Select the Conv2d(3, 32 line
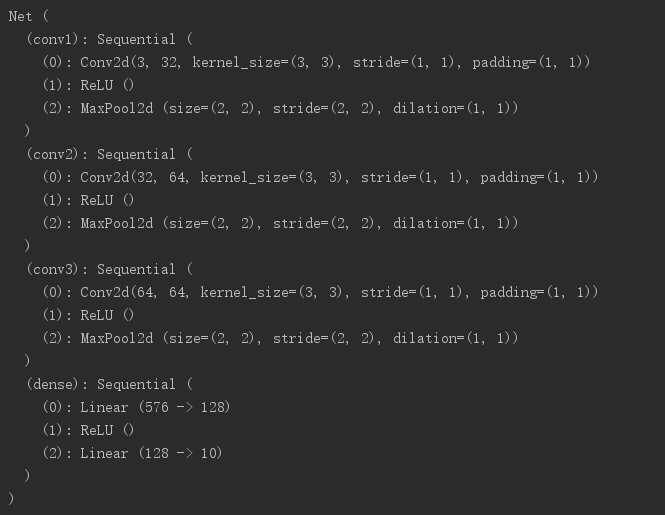This screenshot has height=515, width=665. 316,62
